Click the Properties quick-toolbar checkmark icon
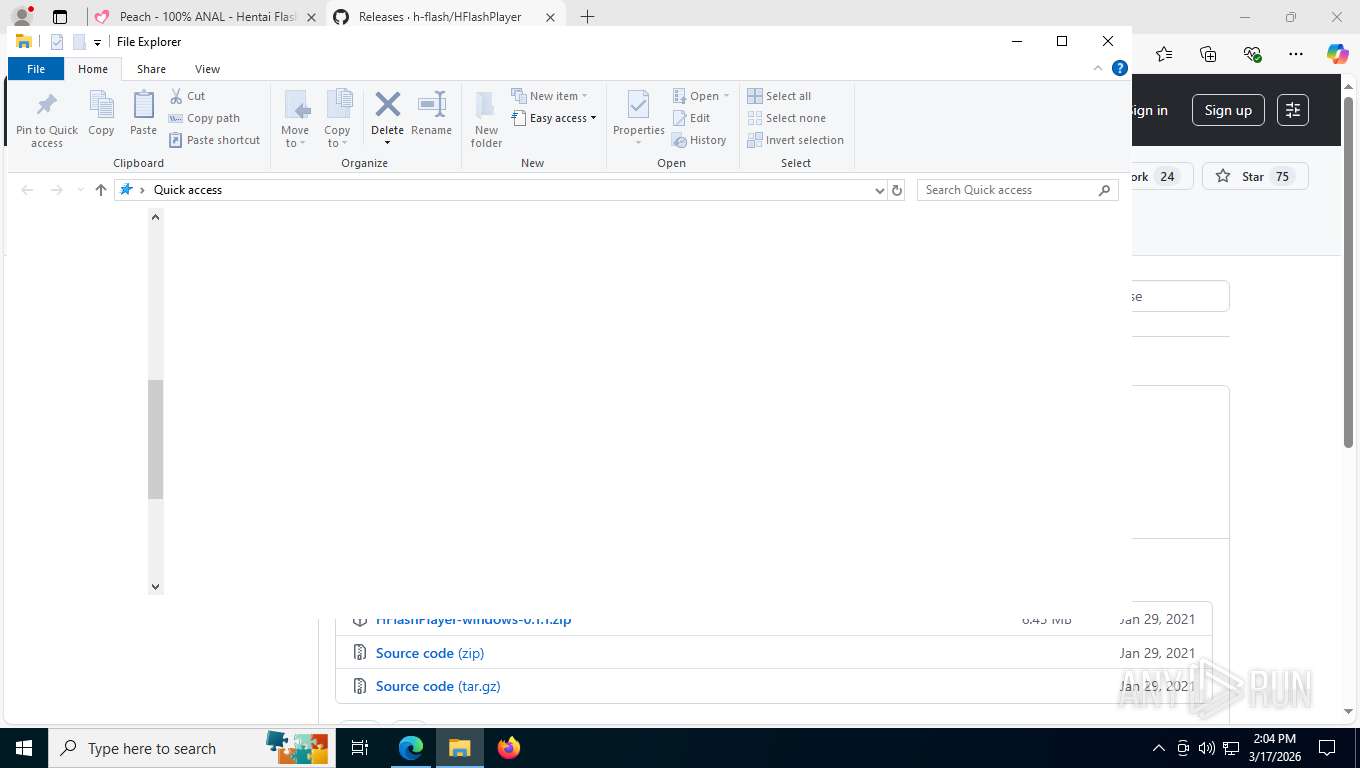Viewport: 1360px width, 768px height. point(57,42)
